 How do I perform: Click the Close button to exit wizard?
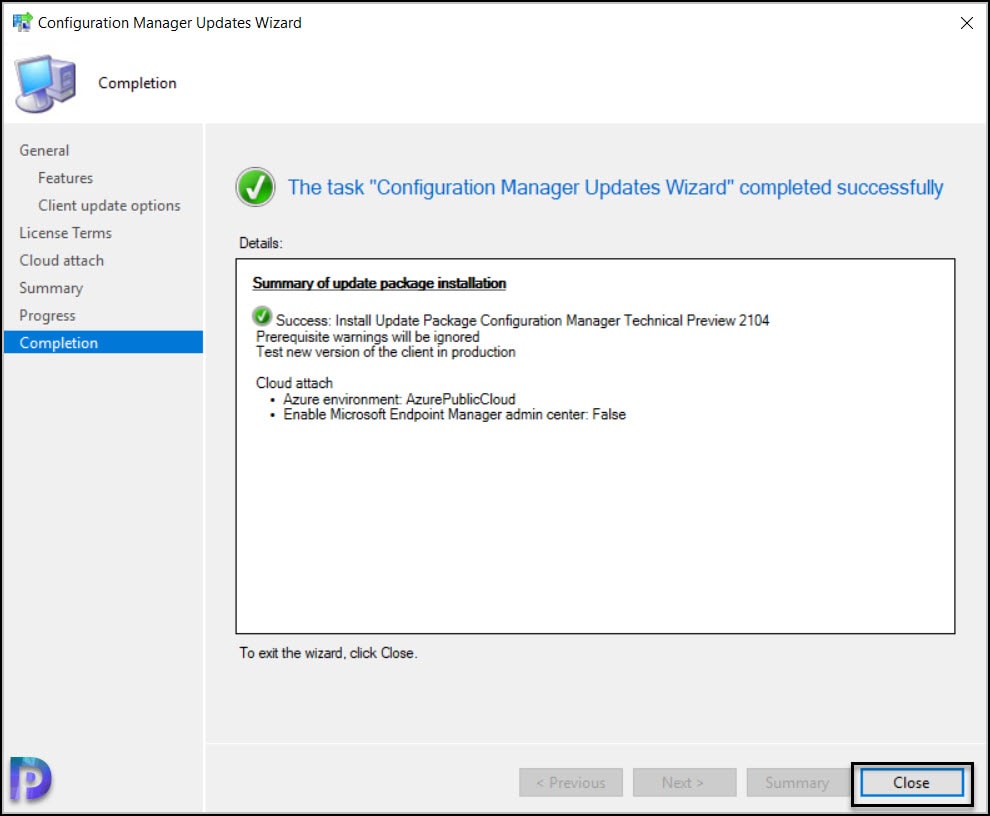(912, 783)
